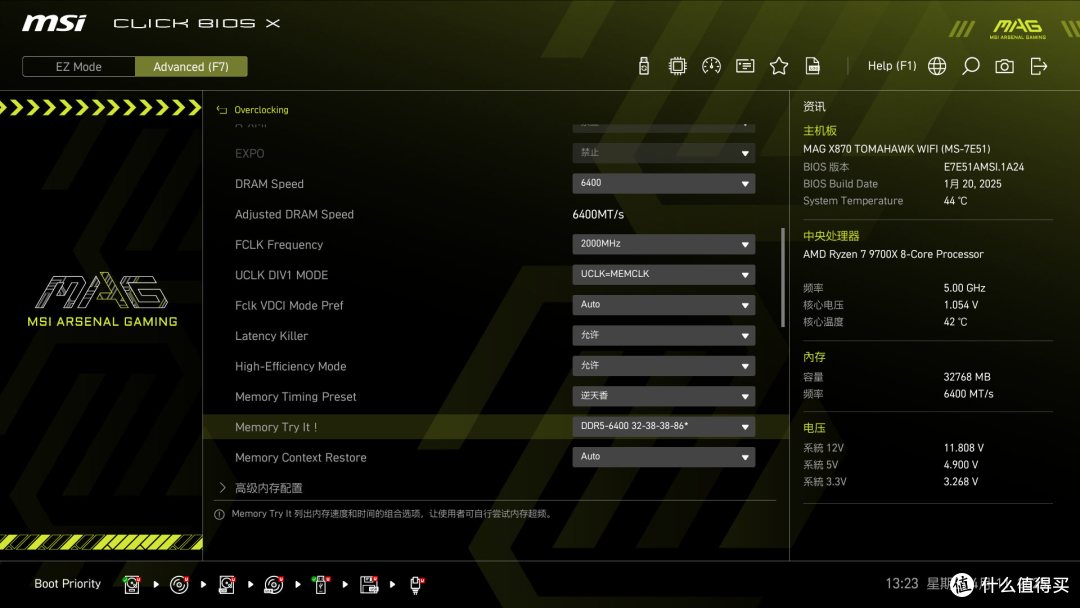Click the 5.00 GHz frequency value
The width and height of the screenshot is (1080, 608).
[x=964, y=288]
